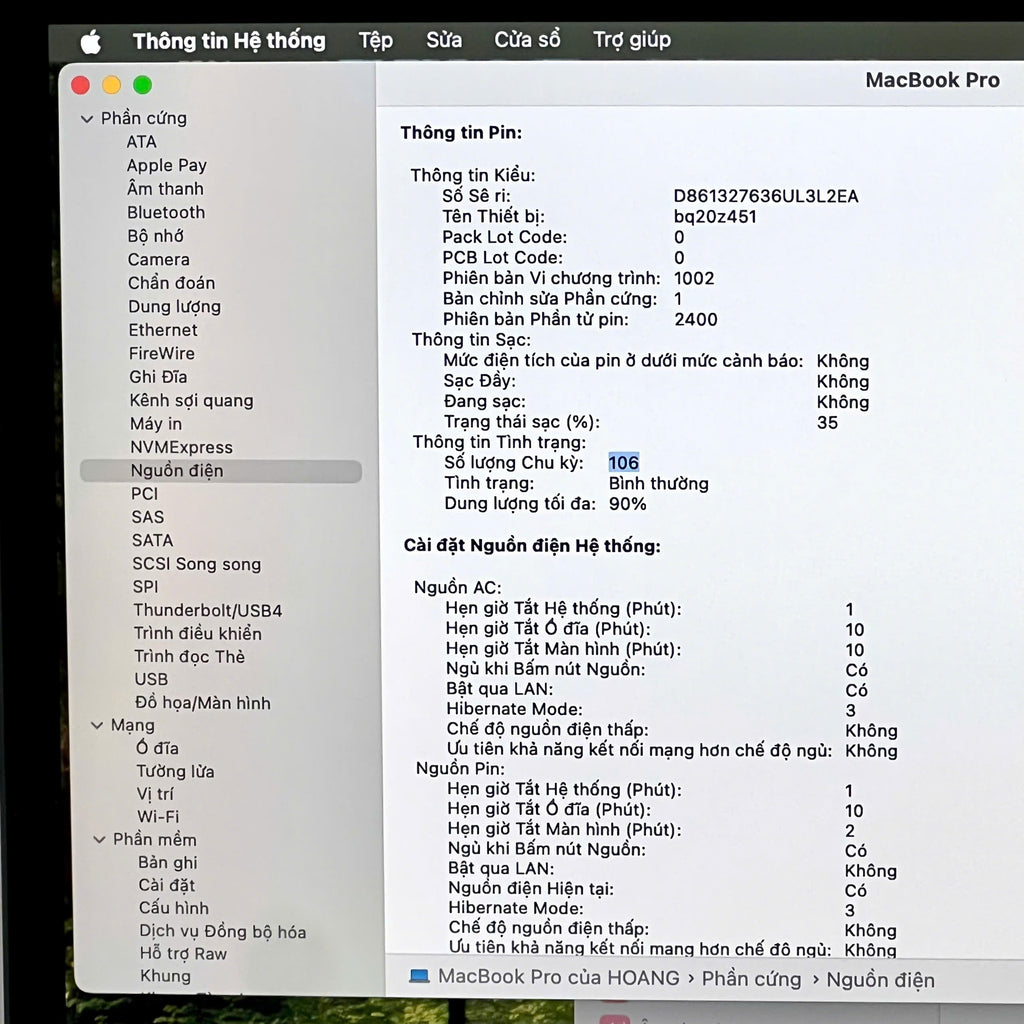Screen dimensions: 1024x1024
Task: Select Ethernet in the sidebar
Action: (163, 330)
